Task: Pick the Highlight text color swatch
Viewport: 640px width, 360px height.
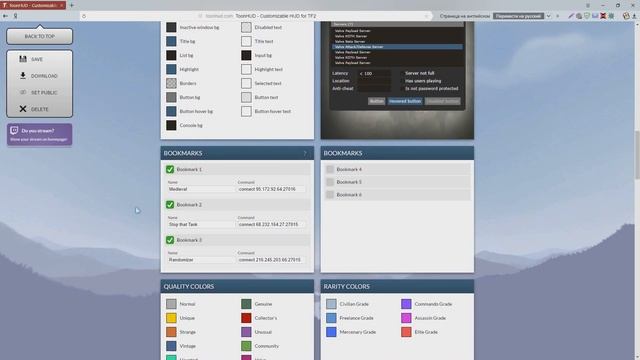Action: click(246, 69)
